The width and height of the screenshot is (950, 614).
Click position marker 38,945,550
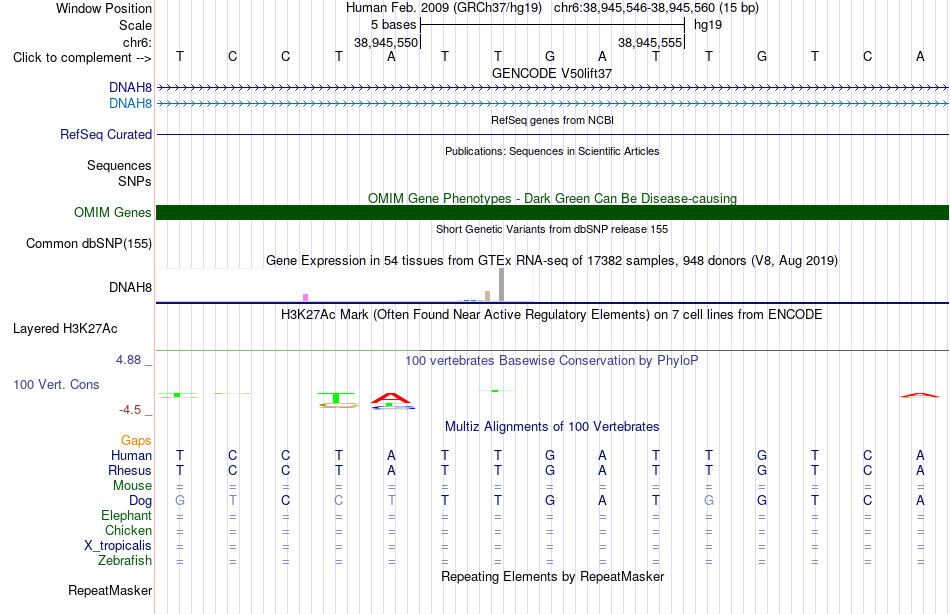tap(386, 42)
